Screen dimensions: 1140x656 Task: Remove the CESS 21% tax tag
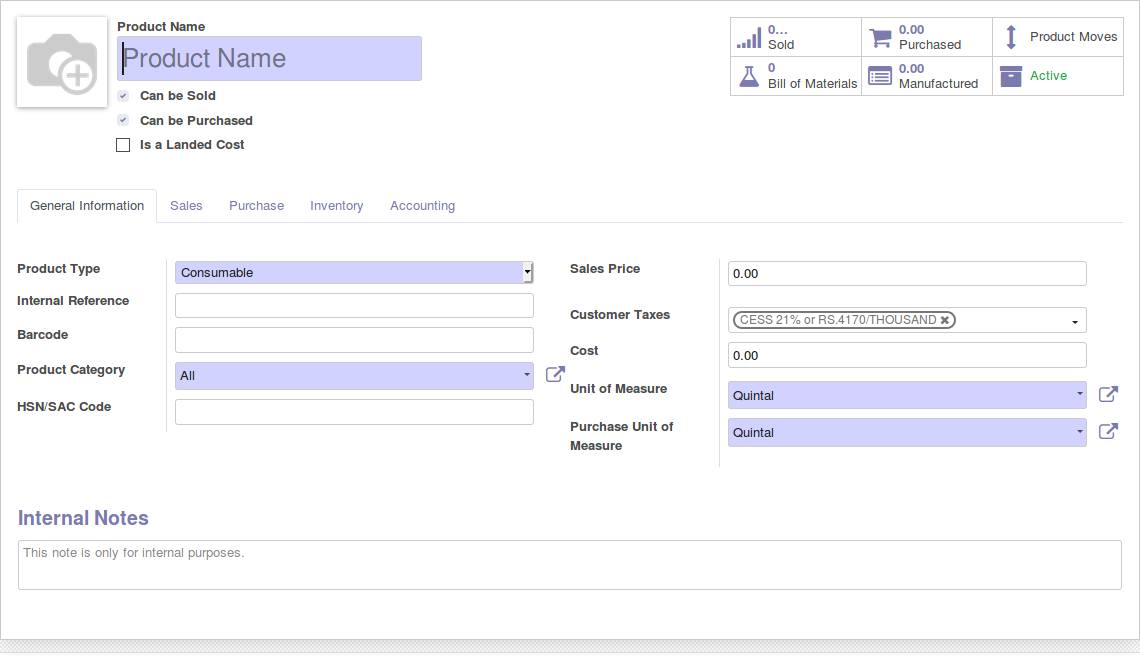point(945,320)
